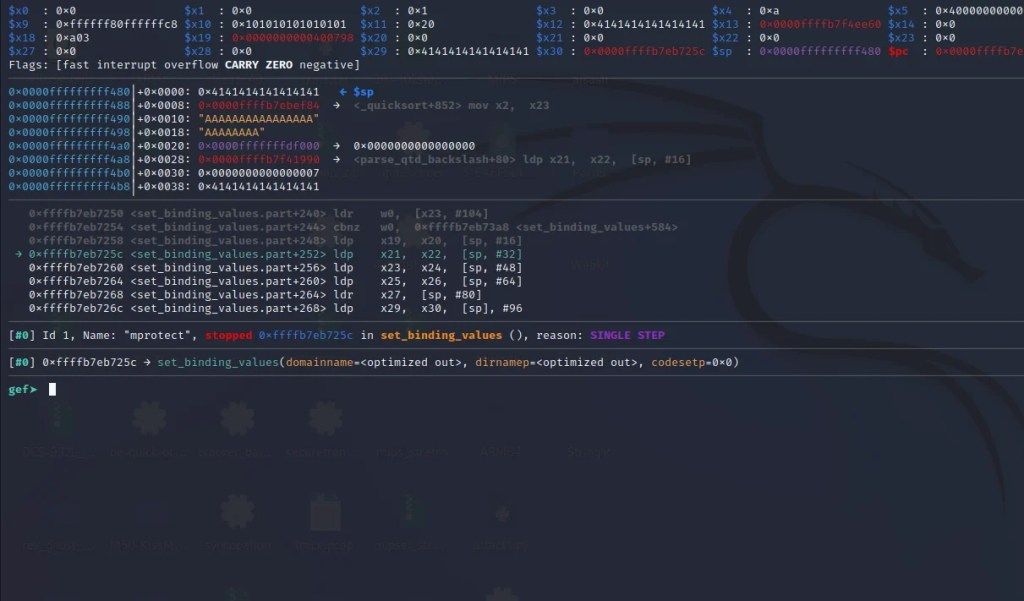
Task: Select the red $pc register label
Action: [898, 52]
